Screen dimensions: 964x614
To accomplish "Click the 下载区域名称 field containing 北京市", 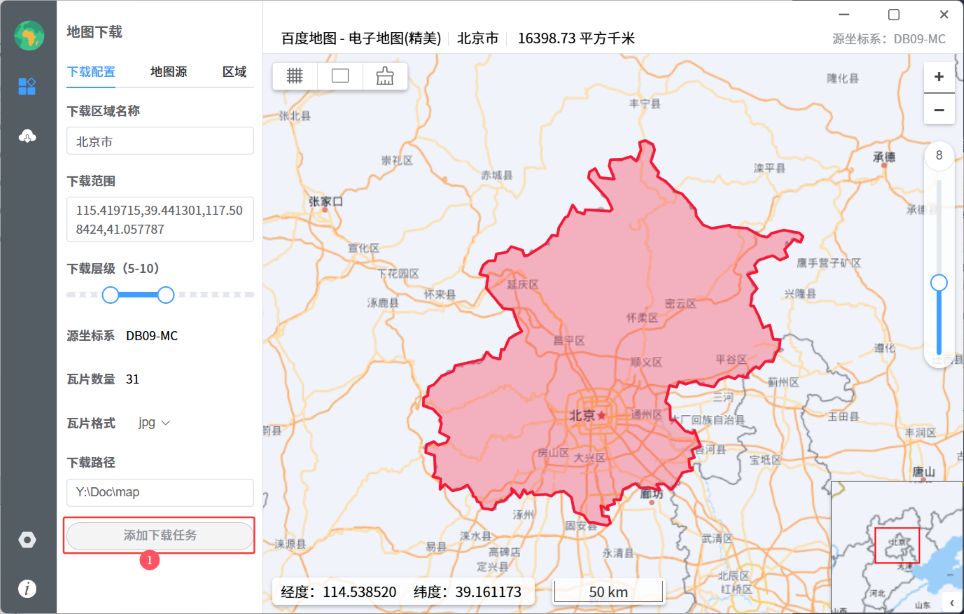I will tap(160, 142).
